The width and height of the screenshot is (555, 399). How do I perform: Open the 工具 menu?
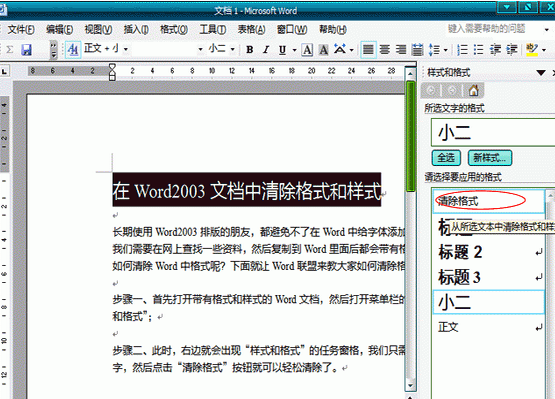(213, 29)
